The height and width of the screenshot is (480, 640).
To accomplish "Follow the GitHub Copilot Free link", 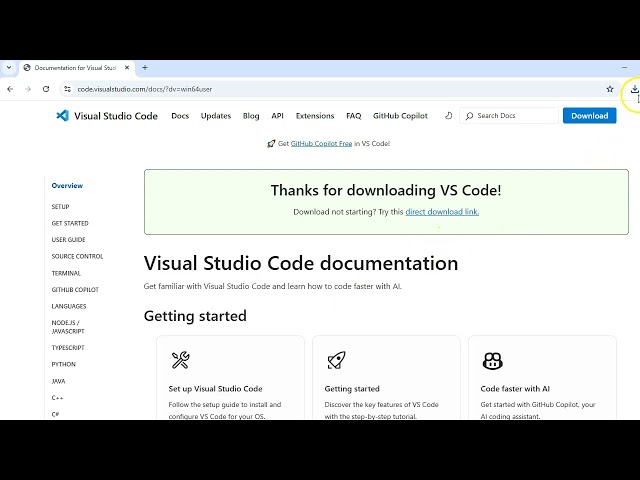I will click(321, 144).
